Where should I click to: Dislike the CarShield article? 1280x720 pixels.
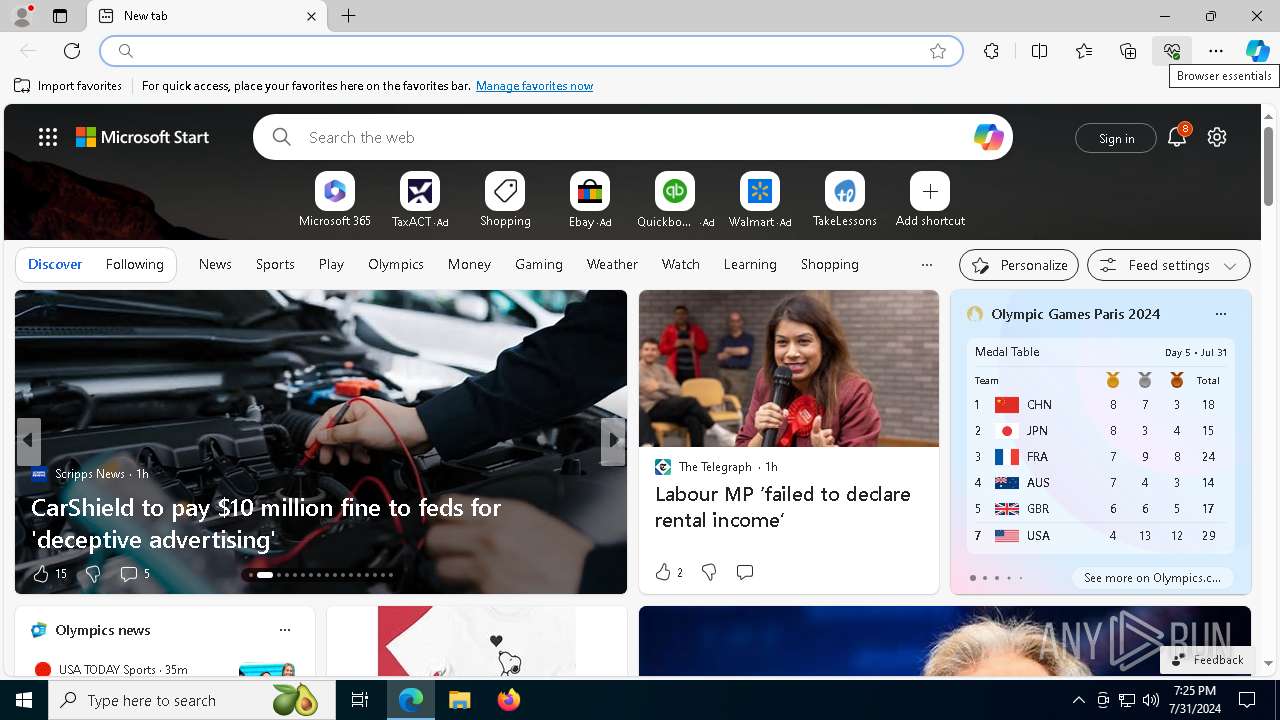pyautogui.click(x=92, y=573)
